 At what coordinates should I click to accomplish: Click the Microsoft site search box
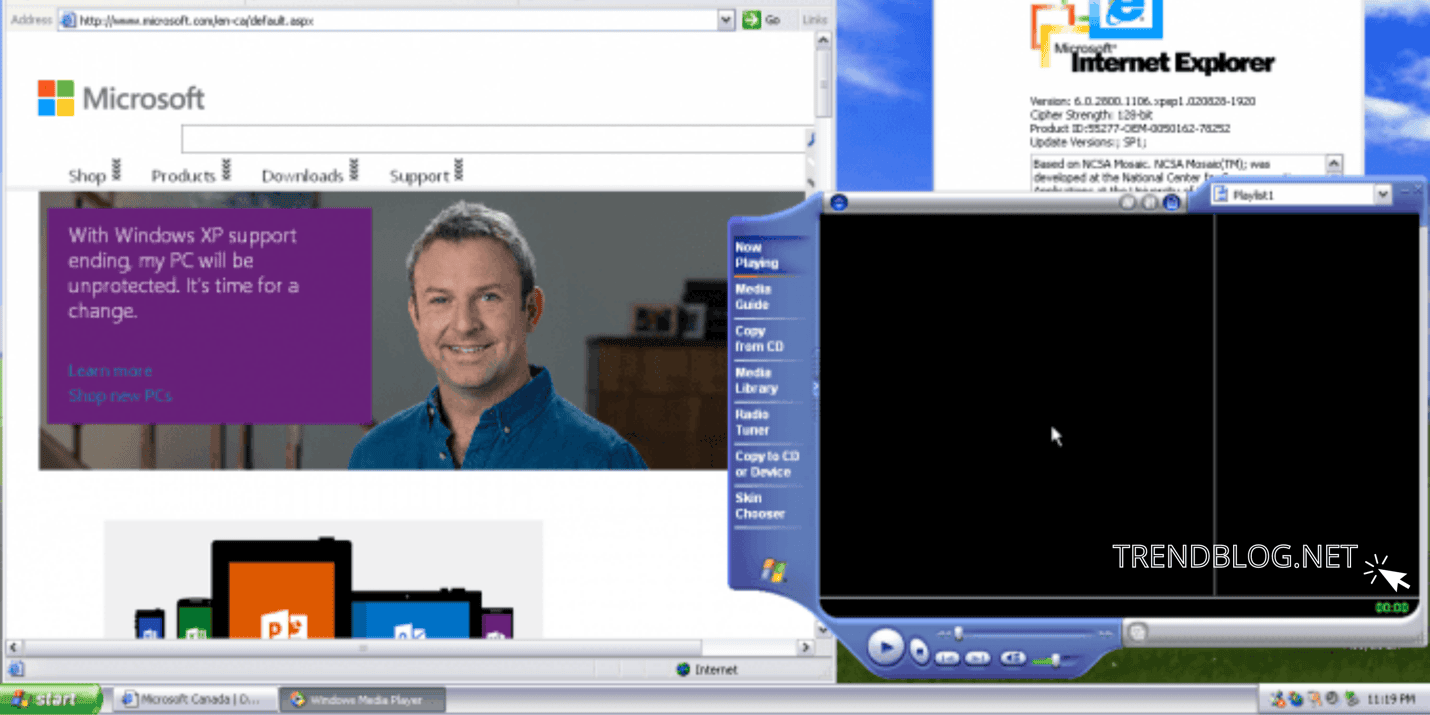(493, 139)
